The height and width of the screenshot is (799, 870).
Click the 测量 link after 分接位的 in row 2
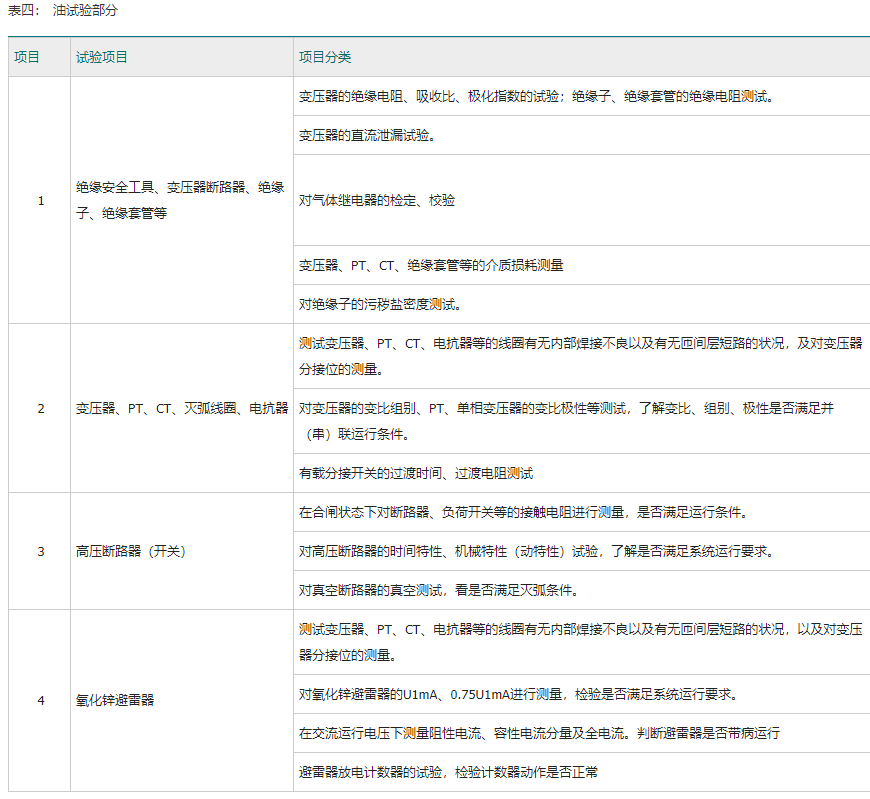click(x=364, y=369)
